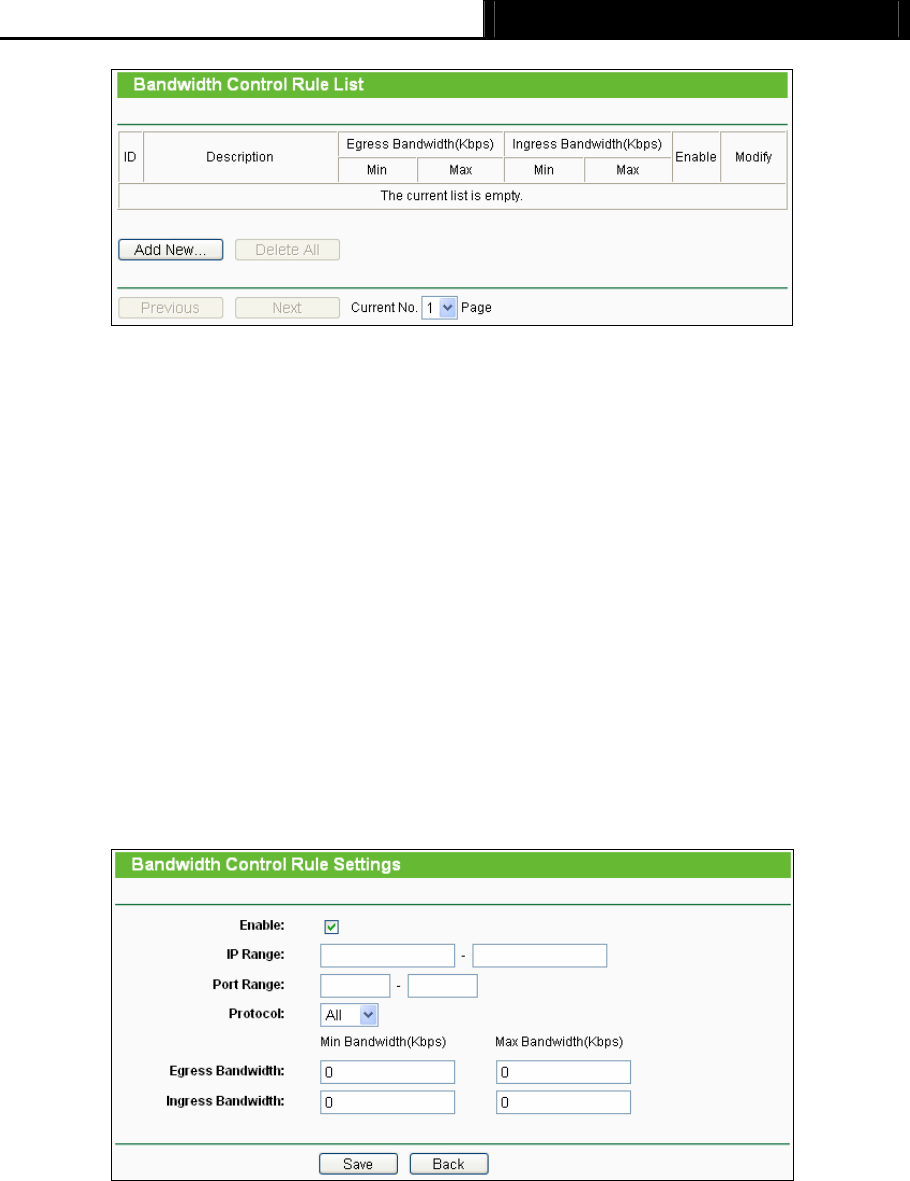Click 'The current list is empty.' text

[451, 196]
